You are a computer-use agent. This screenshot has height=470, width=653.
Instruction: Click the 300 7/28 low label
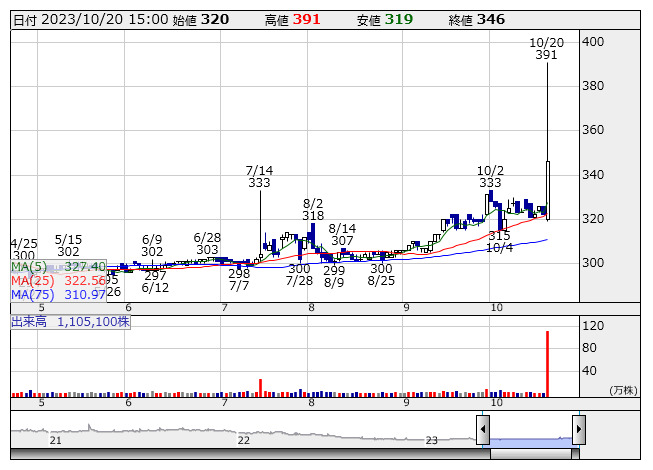[x=299, y=275]
